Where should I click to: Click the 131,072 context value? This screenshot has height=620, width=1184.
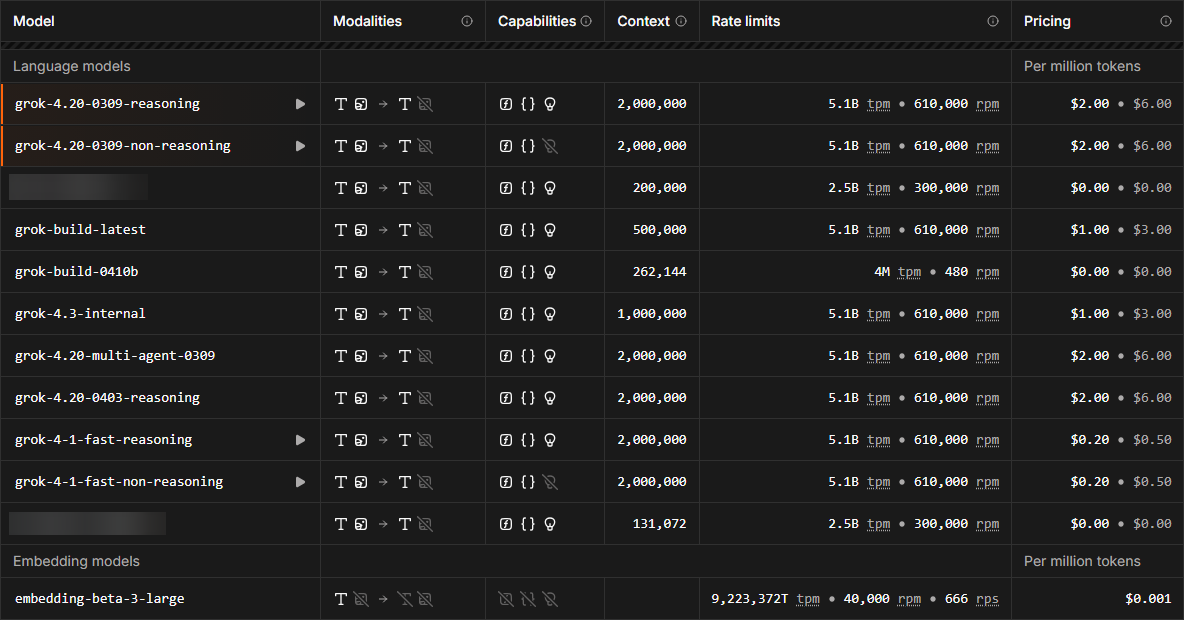[x=659, y=523]
